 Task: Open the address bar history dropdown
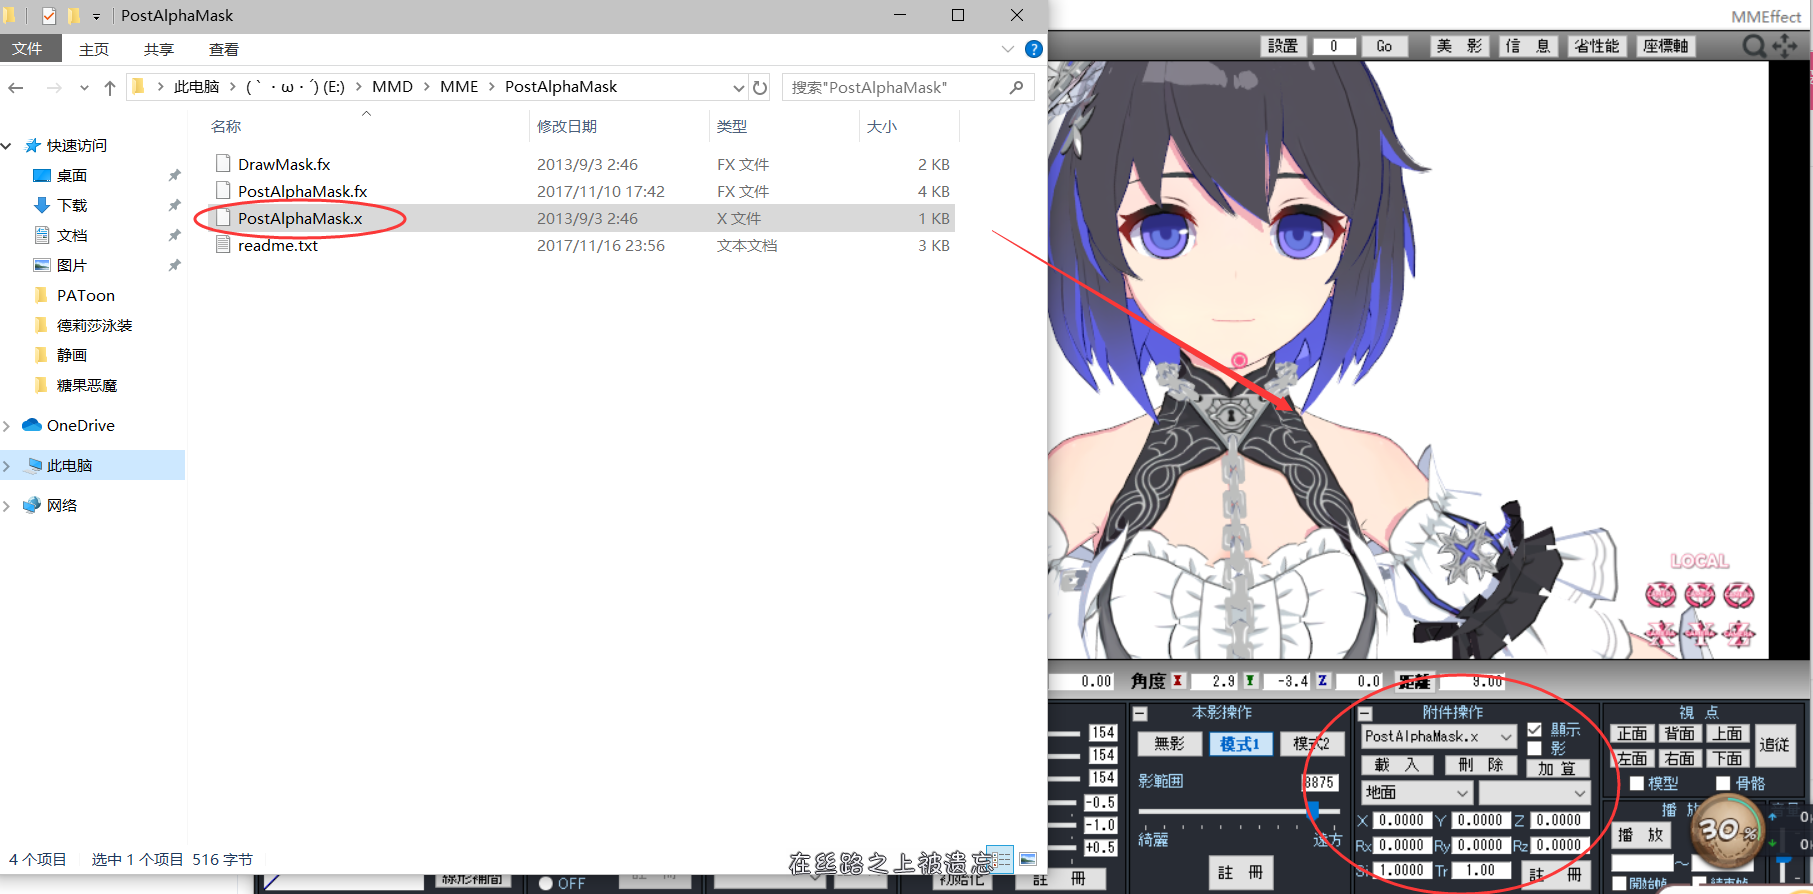click(739, 88)
